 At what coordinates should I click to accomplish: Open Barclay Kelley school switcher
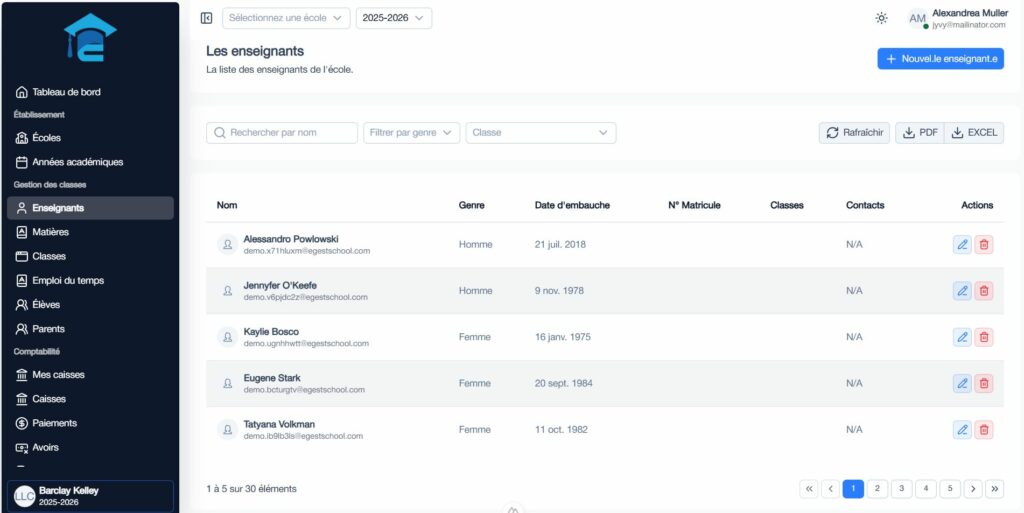90,496
